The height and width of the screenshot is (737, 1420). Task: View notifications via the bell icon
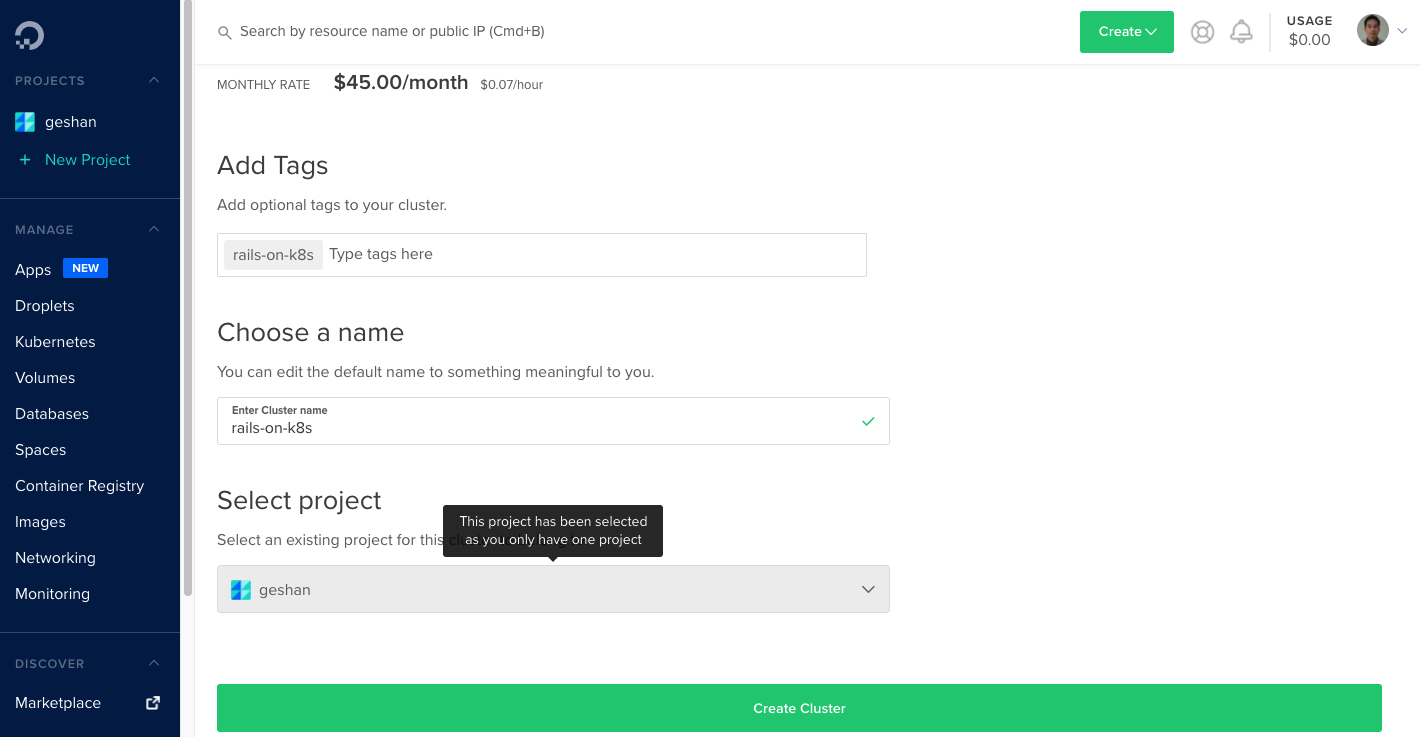(x=1241, y=31)
